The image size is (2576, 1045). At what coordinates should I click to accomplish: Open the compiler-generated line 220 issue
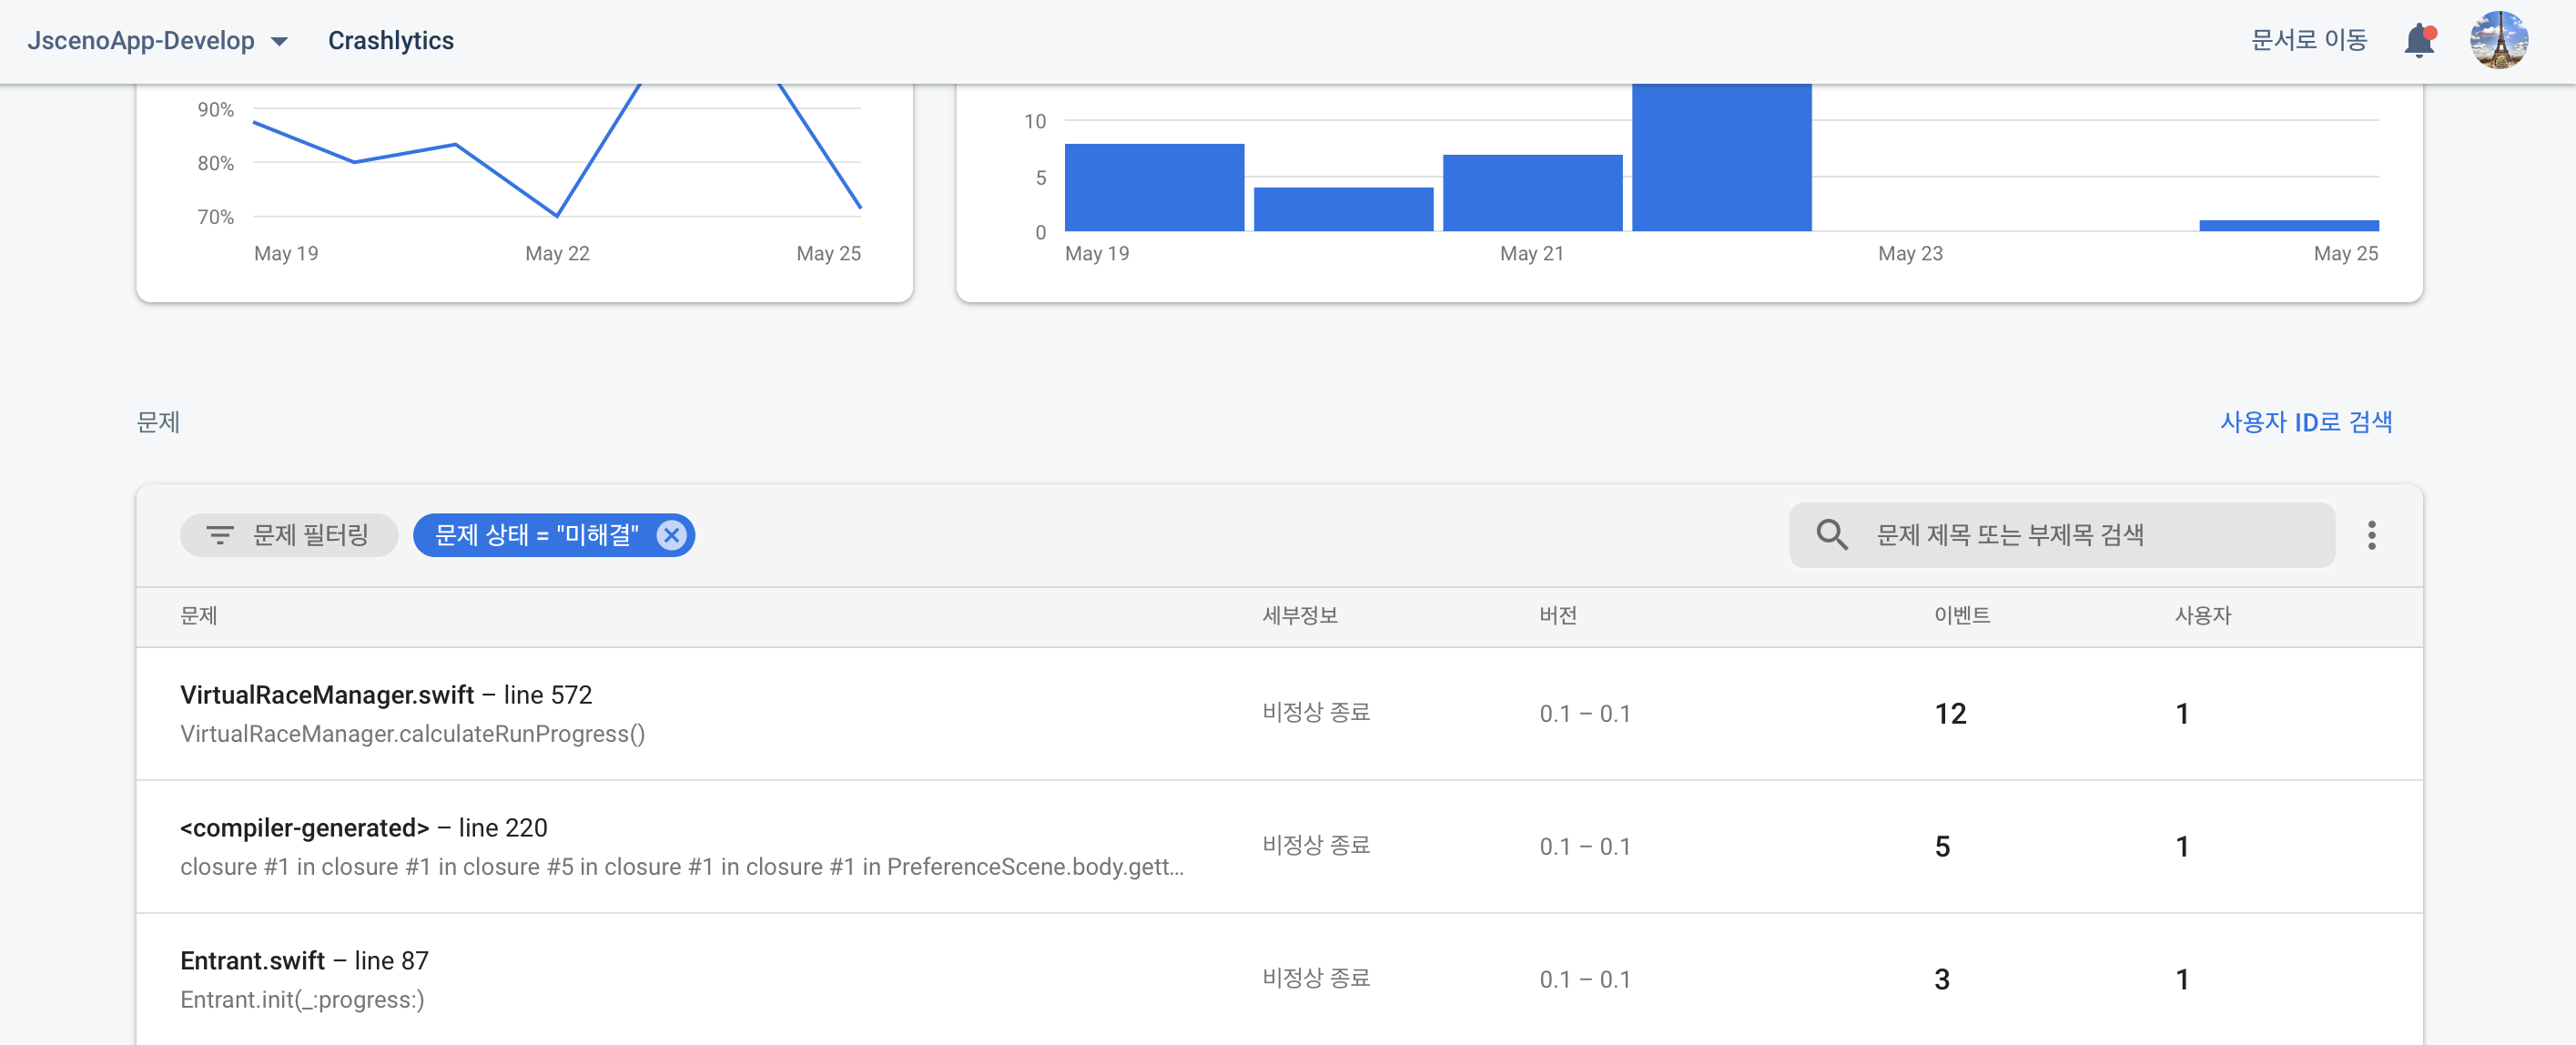364,828
